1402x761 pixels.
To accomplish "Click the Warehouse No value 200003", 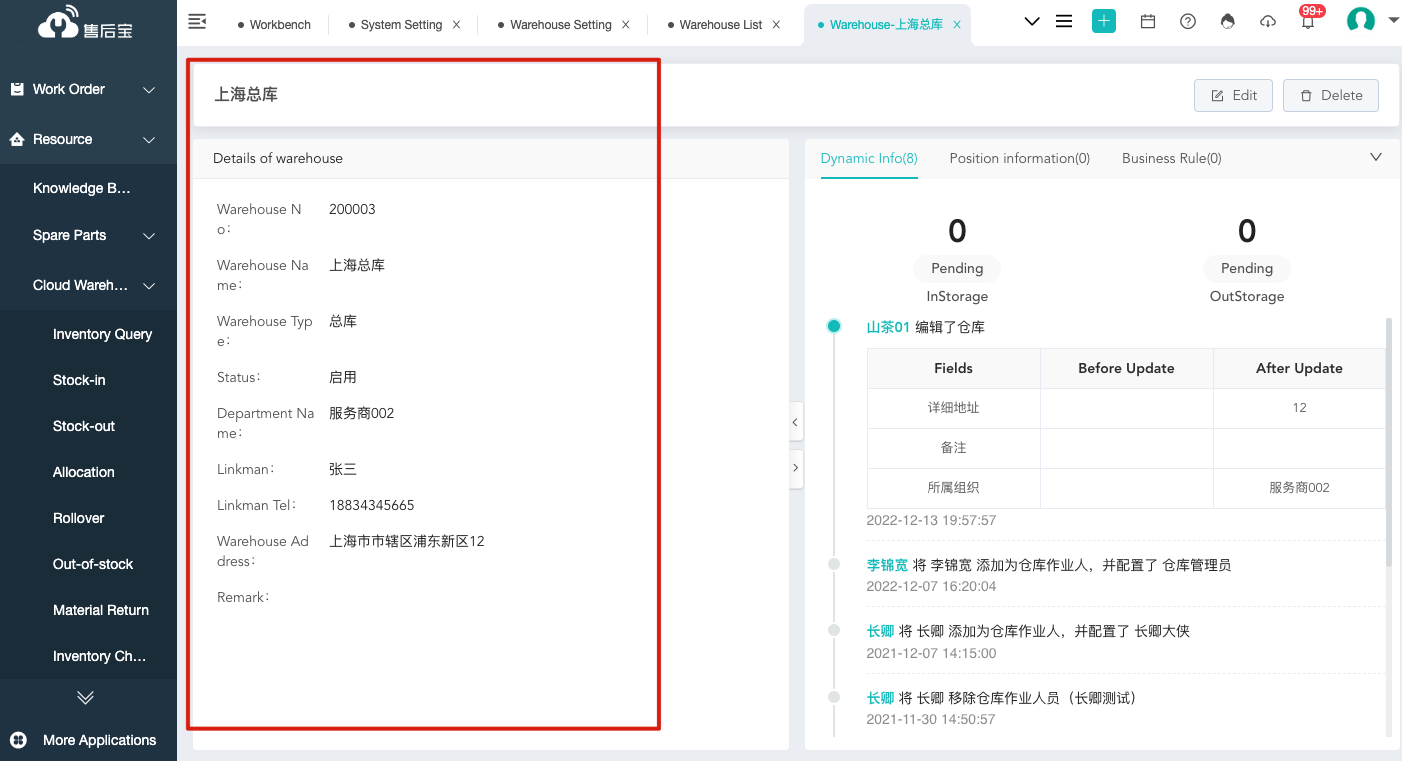I will tap(352, 209).
